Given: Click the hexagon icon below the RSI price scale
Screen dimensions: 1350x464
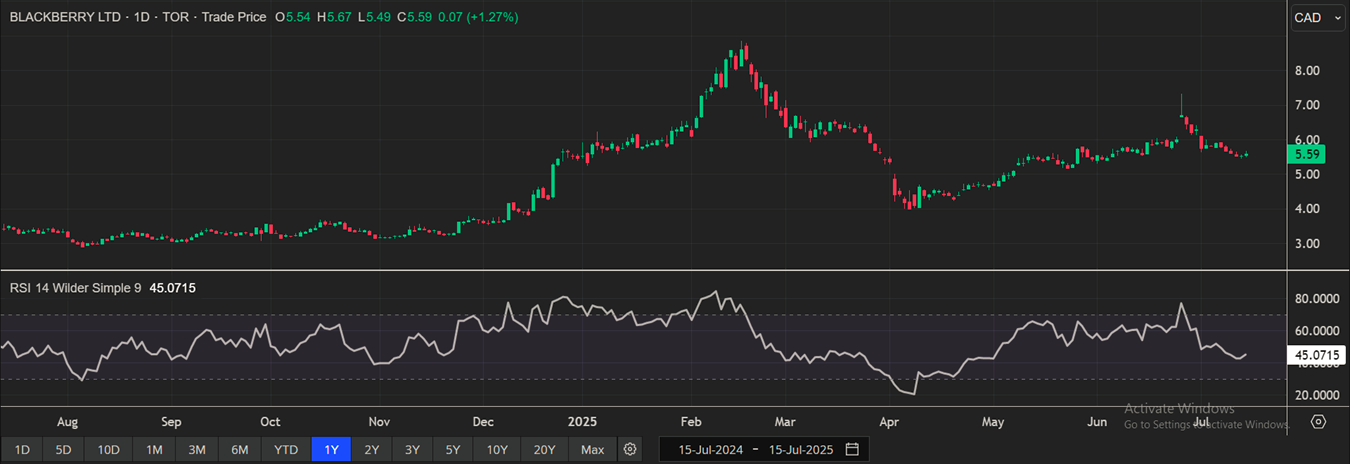Looking at the screenshot, I should [1318, 422].
